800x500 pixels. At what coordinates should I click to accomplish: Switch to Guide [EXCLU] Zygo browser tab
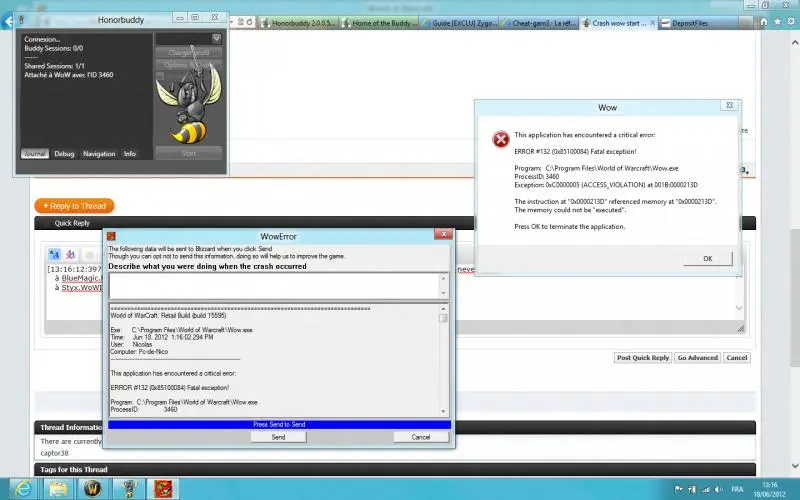459,23
